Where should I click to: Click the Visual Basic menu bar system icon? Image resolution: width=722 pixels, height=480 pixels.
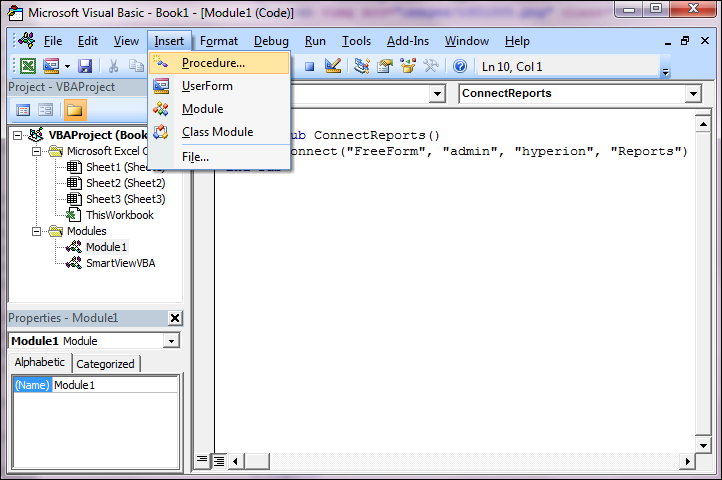[x=27, y=41]
